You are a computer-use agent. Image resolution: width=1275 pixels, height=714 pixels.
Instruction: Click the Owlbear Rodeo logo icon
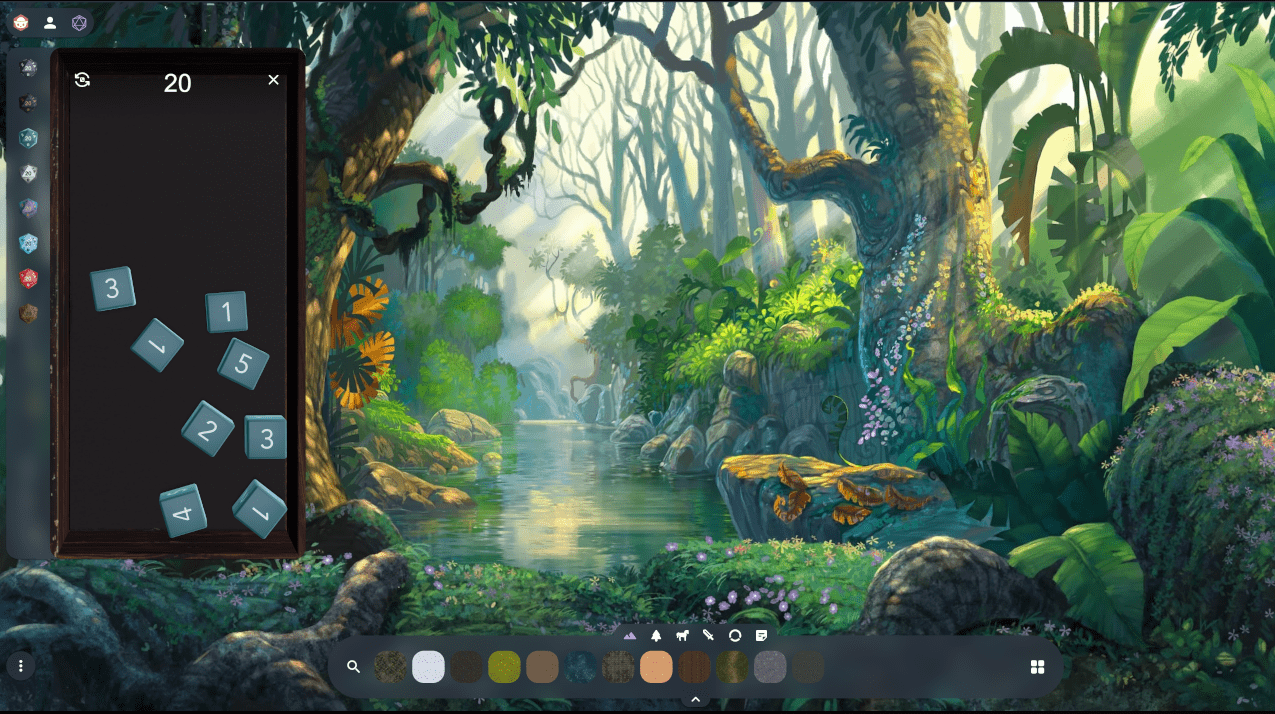[x=21, y=23]
